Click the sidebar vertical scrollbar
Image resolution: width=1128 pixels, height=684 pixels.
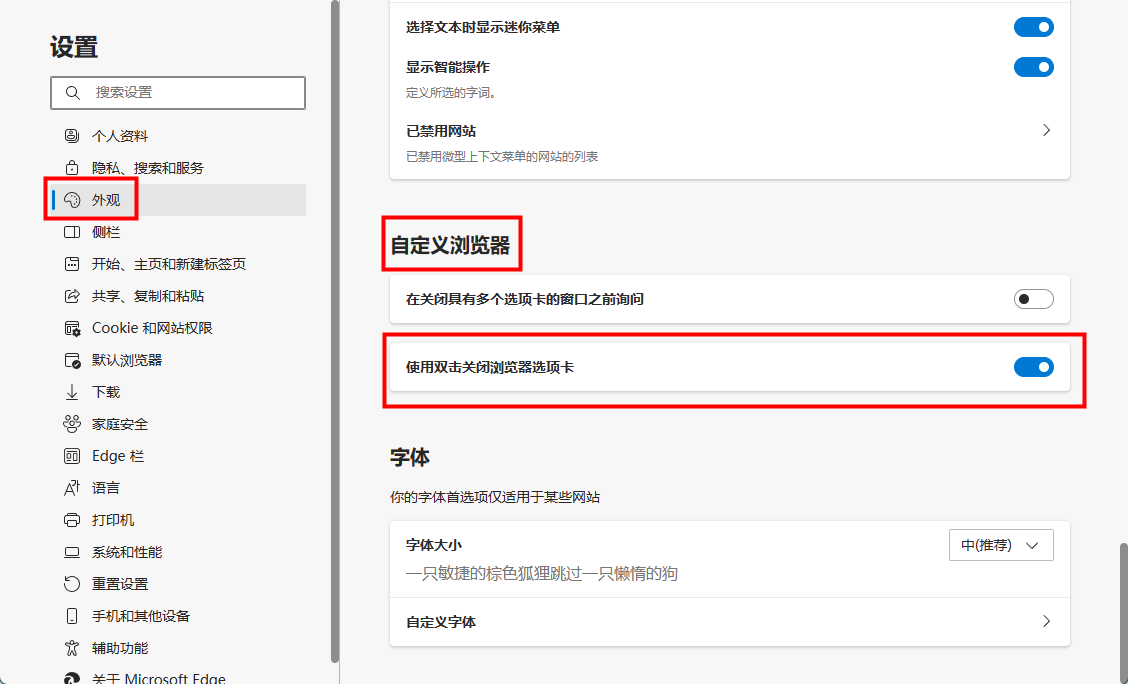335,331
